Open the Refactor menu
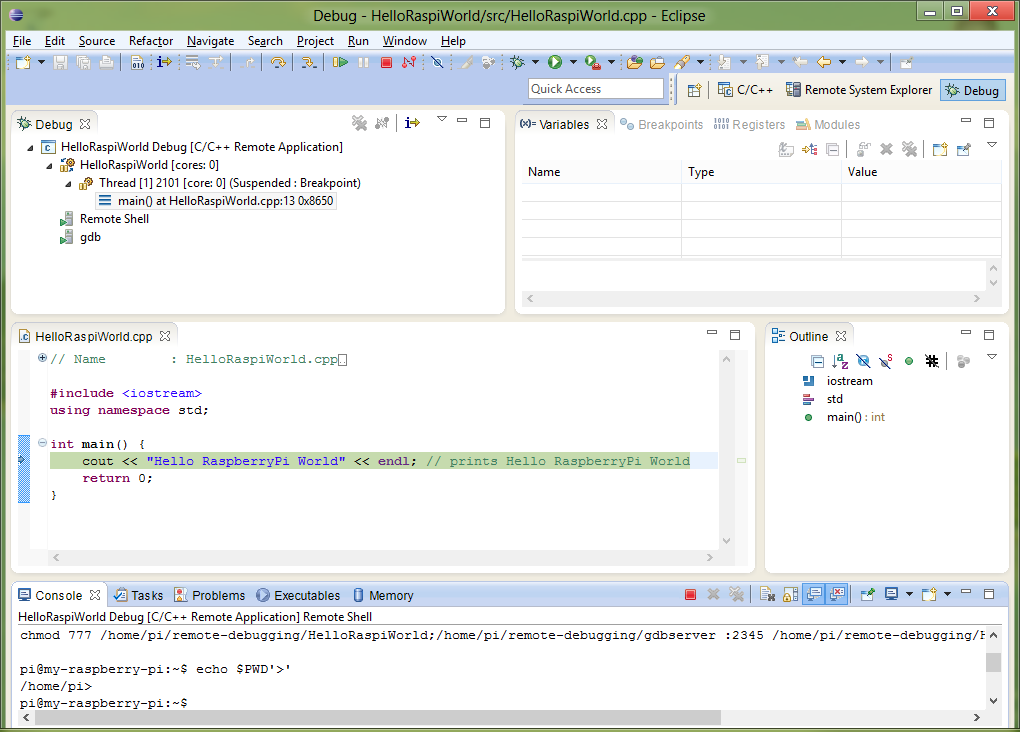This screenshot has width=1020, height=732. click(x=151, y=41)
